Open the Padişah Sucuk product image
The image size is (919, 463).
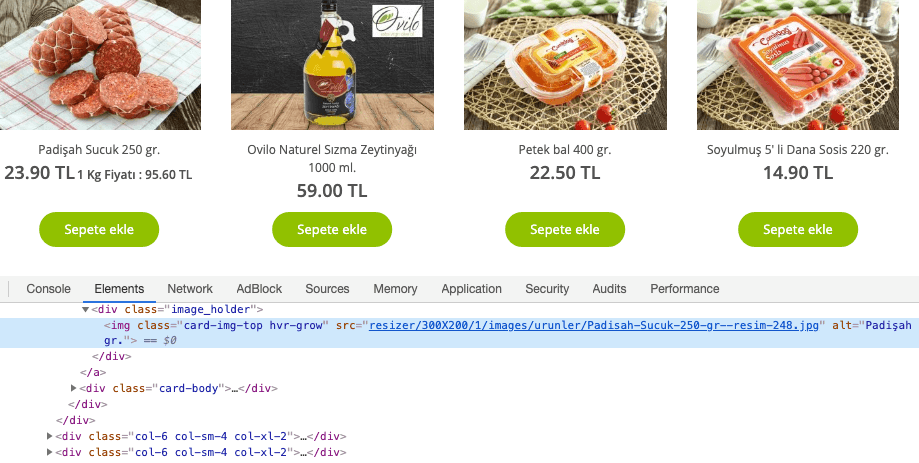pos(100,64)
